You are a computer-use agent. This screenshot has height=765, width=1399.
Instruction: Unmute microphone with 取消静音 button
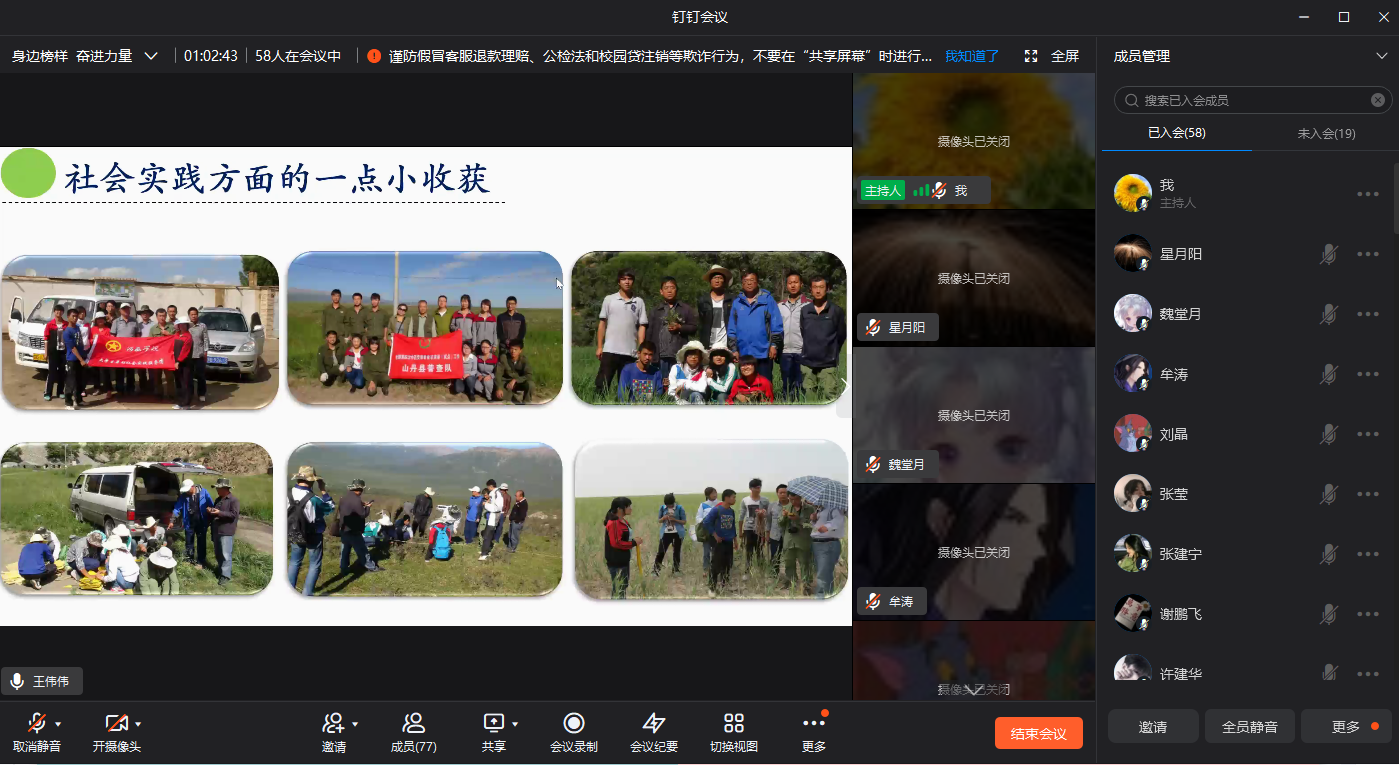tap(36, 724)
